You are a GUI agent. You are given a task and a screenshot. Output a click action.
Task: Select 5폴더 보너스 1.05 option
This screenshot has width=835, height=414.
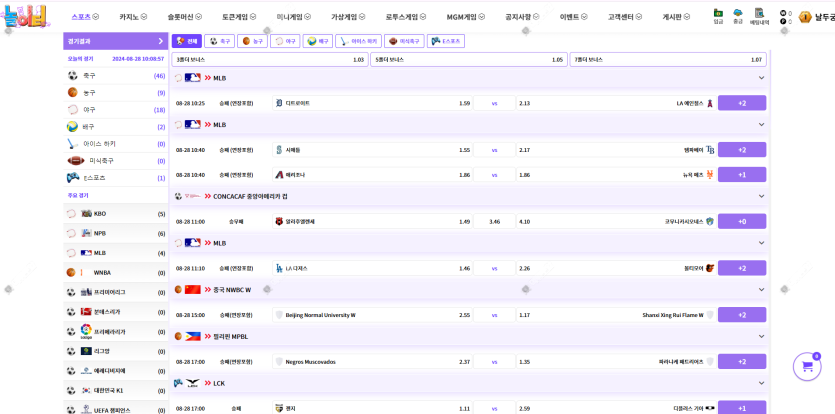(469, 60)
